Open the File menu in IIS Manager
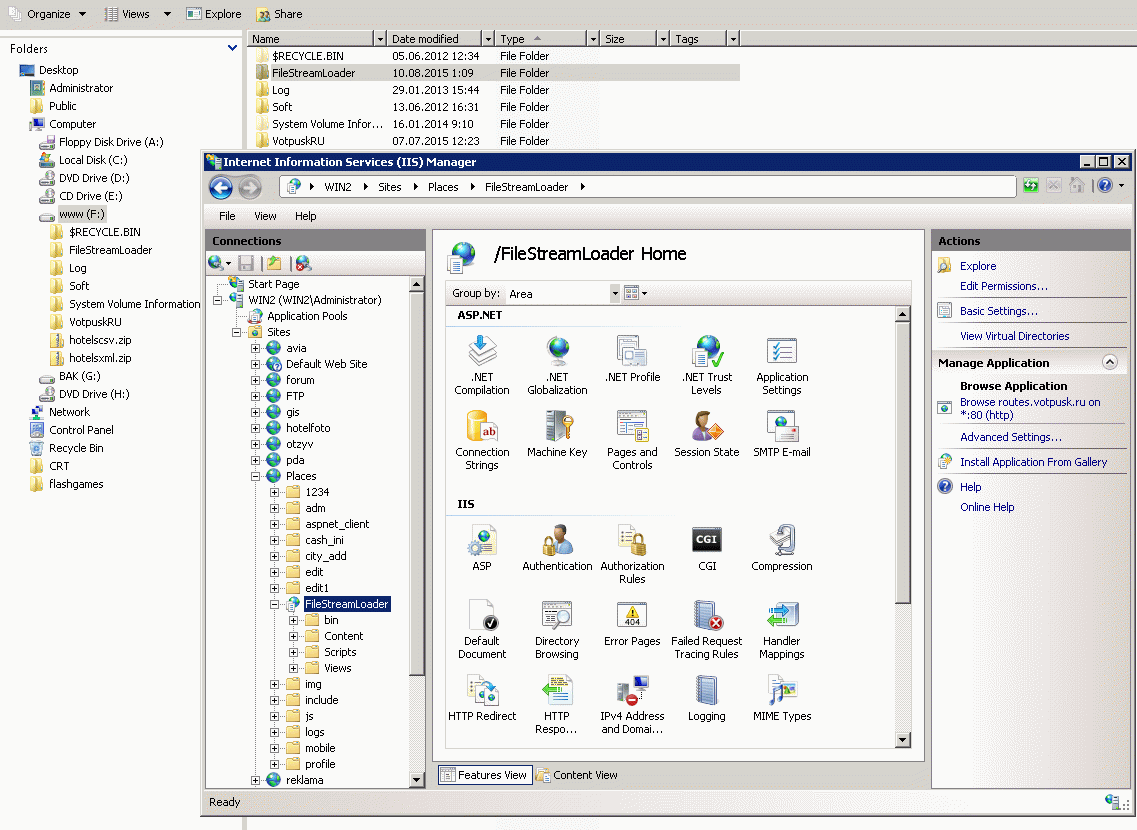Screen dimensions: 1137x830 coord(227,216)
